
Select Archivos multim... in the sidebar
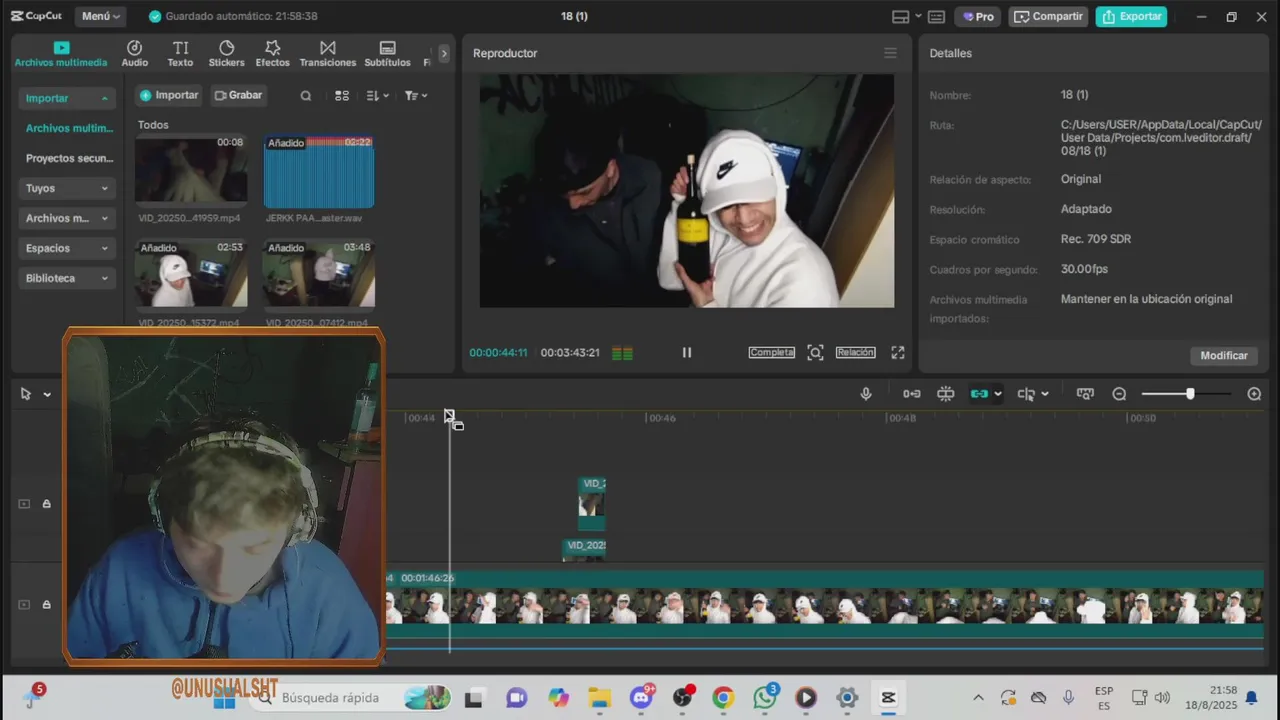[x=69, y=128]
